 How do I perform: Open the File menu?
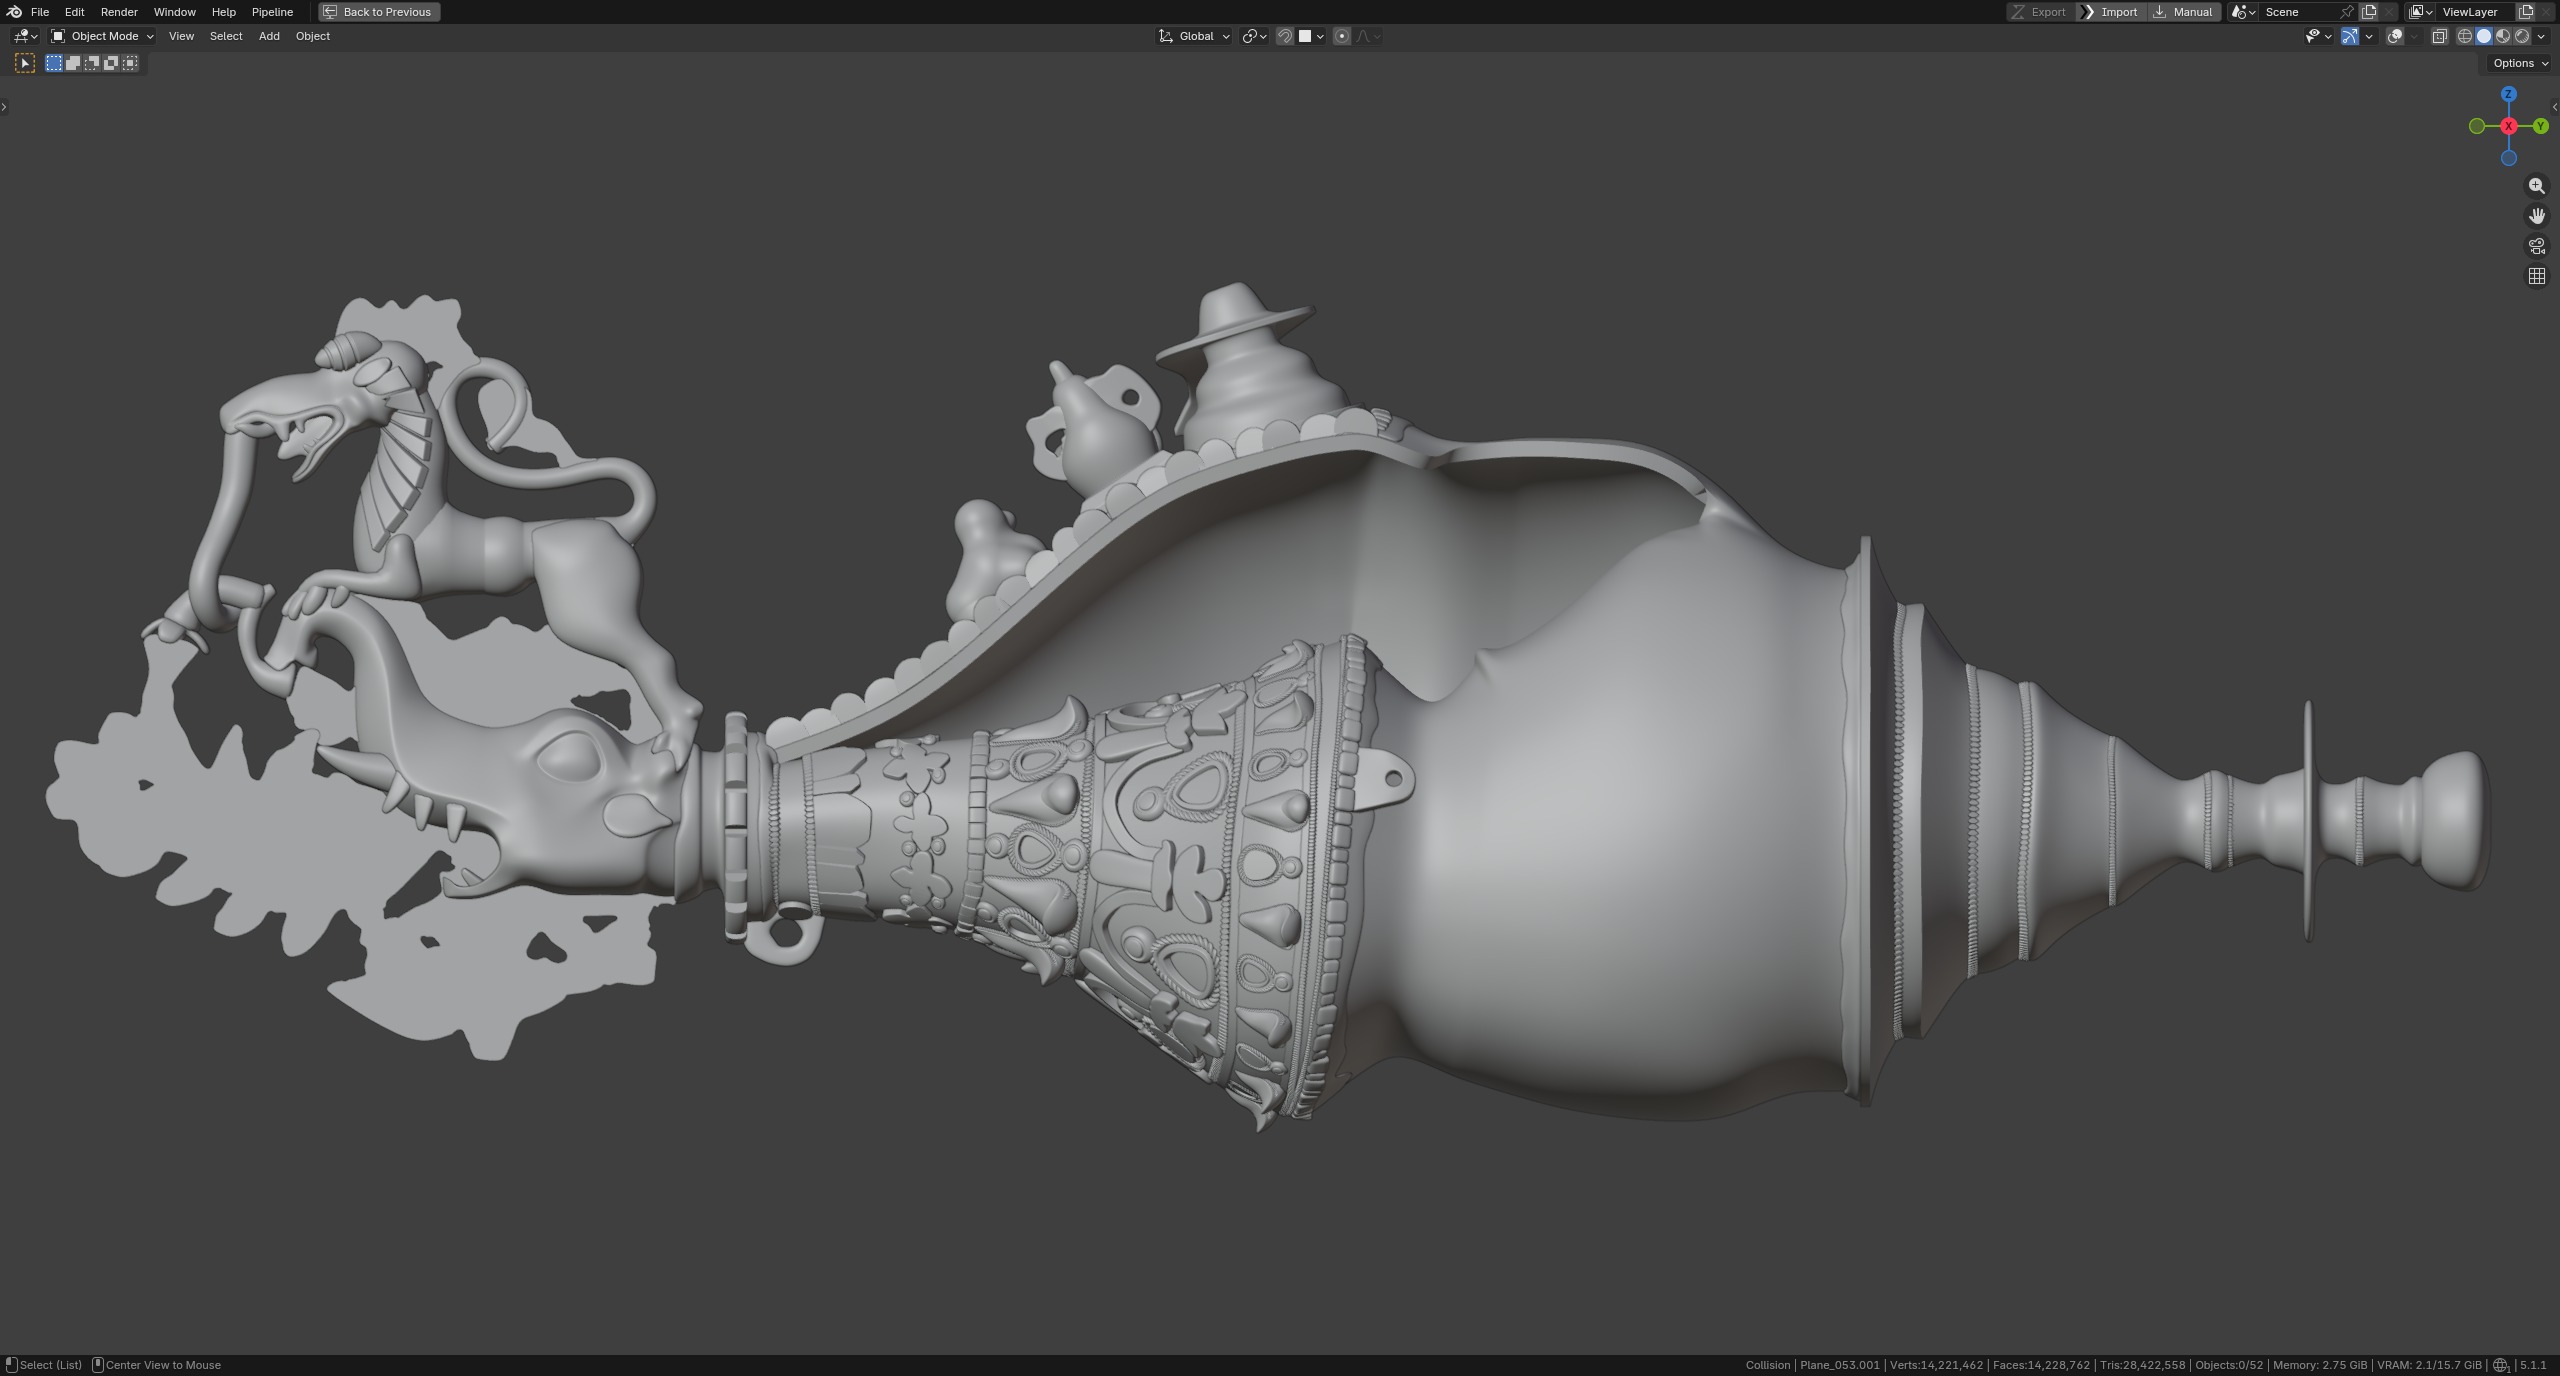click(40, 12)
